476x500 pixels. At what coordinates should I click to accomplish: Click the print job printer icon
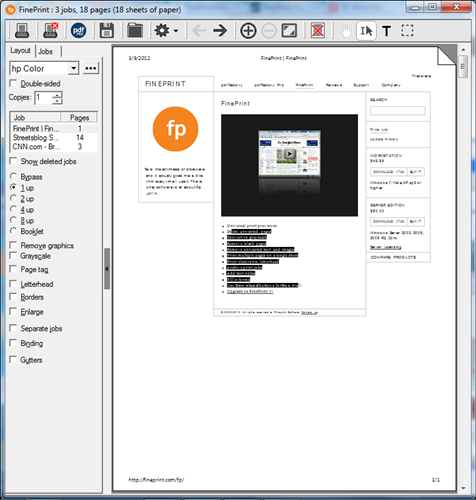coord(22,31)
